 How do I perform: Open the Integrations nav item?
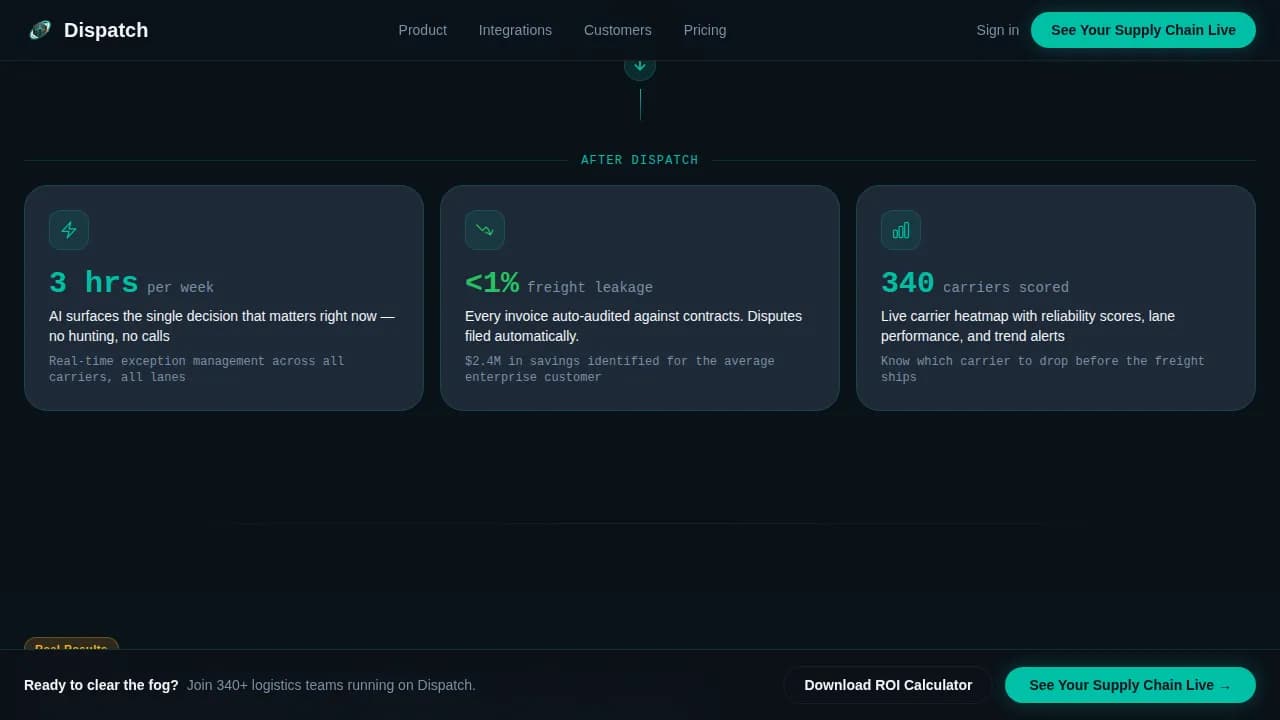[x=515, y=30]
